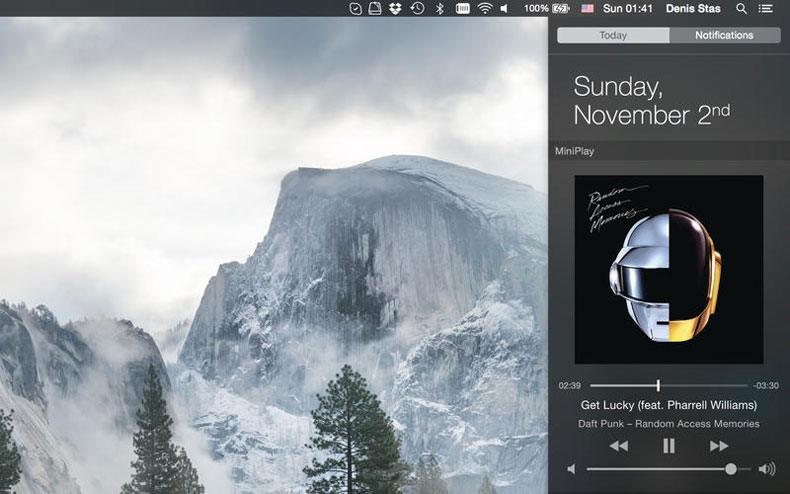Open the Wi-Fi menu
The height and width of the screenshot is (494, 790).
(485, 9)
